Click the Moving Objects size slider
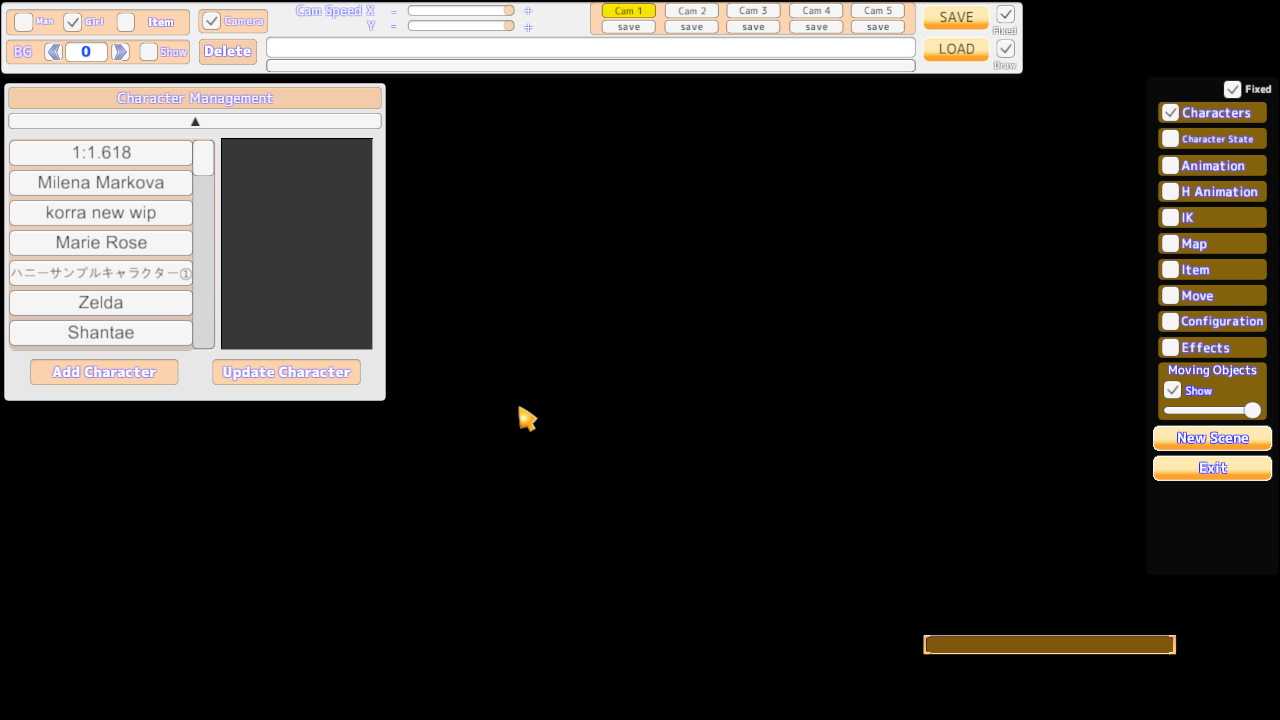Image resolution: width=1280 pixels, height=720 pixels. [x=1210, y=410]
